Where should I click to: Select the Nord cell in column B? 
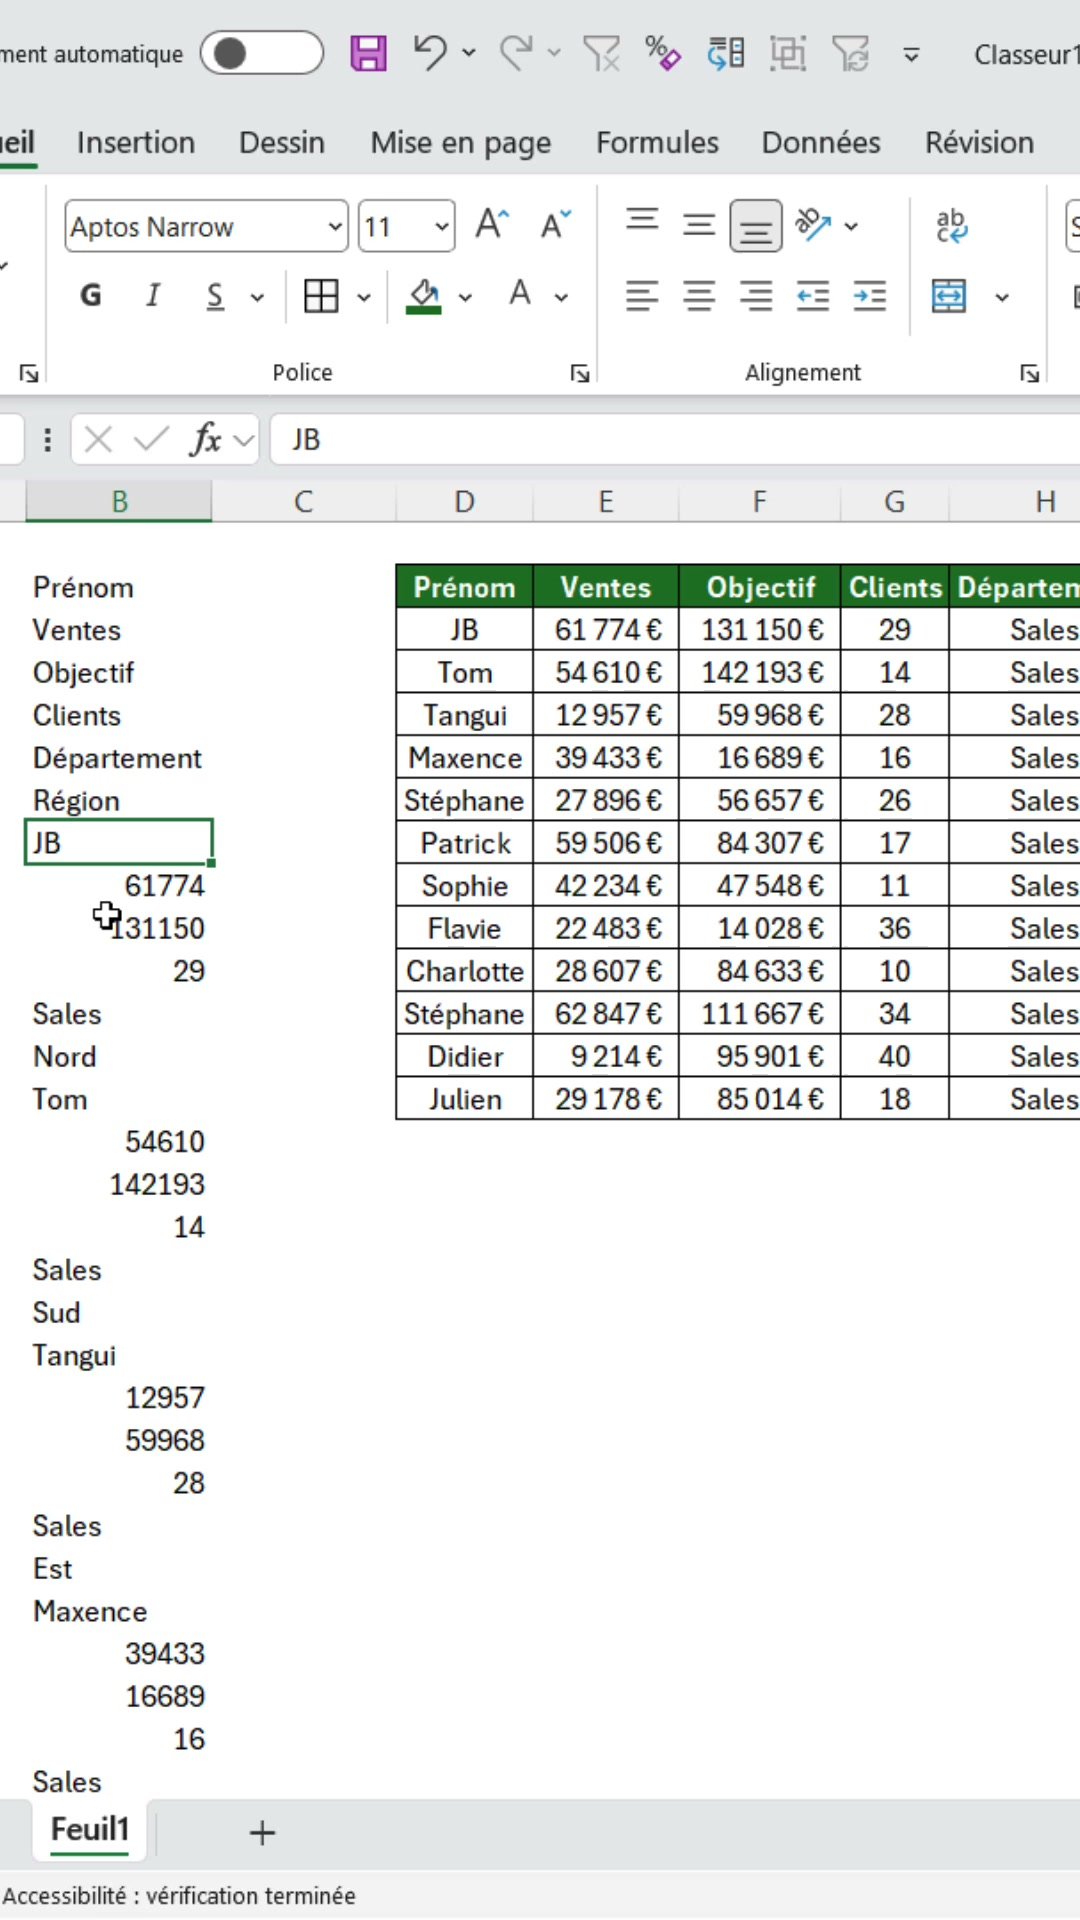119,1056
